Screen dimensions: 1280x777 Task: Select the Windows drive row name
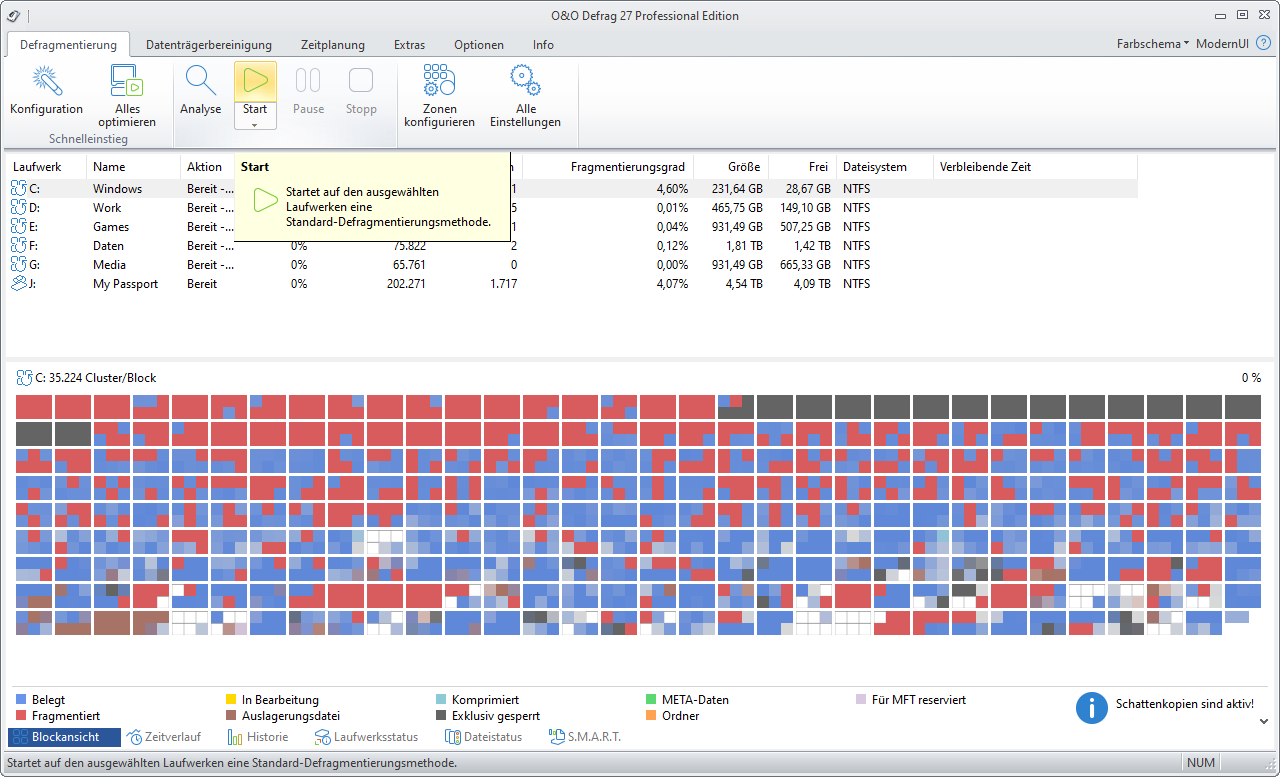pos(117,189)
